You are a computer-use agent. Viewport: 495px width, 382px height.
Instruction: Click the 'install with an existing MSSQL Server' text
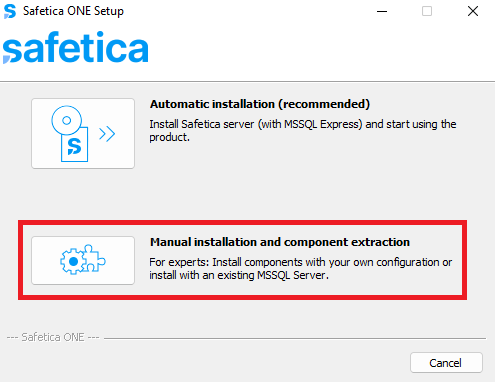click(x=239, y=276)
